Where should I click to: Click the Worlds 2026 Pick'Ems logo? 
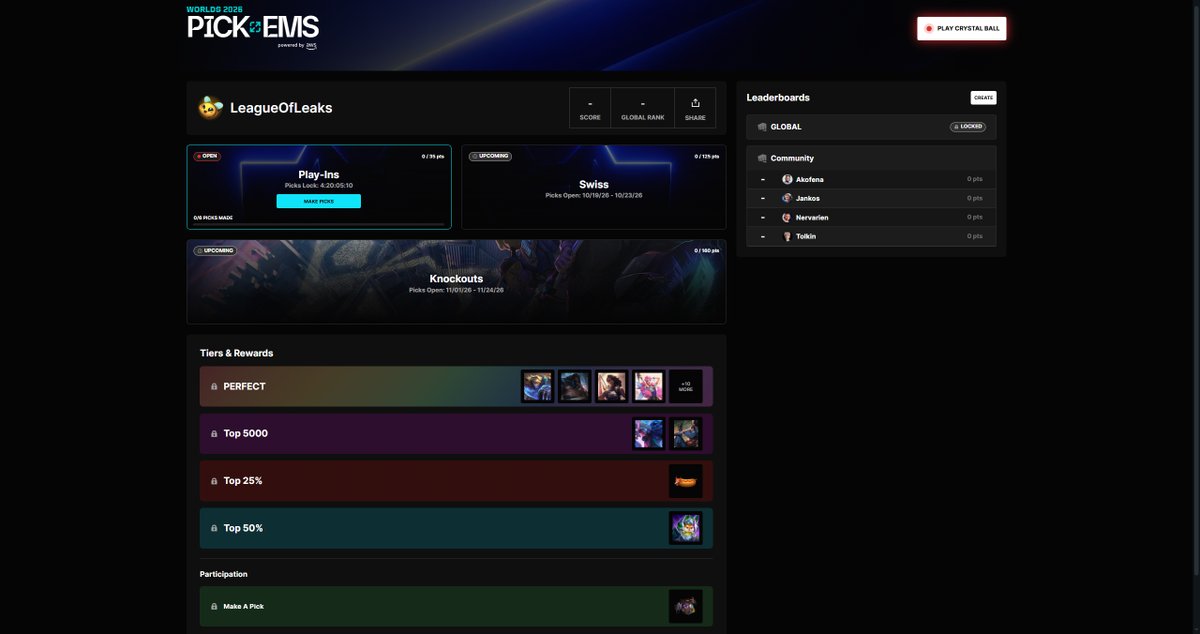pos(253,28)
